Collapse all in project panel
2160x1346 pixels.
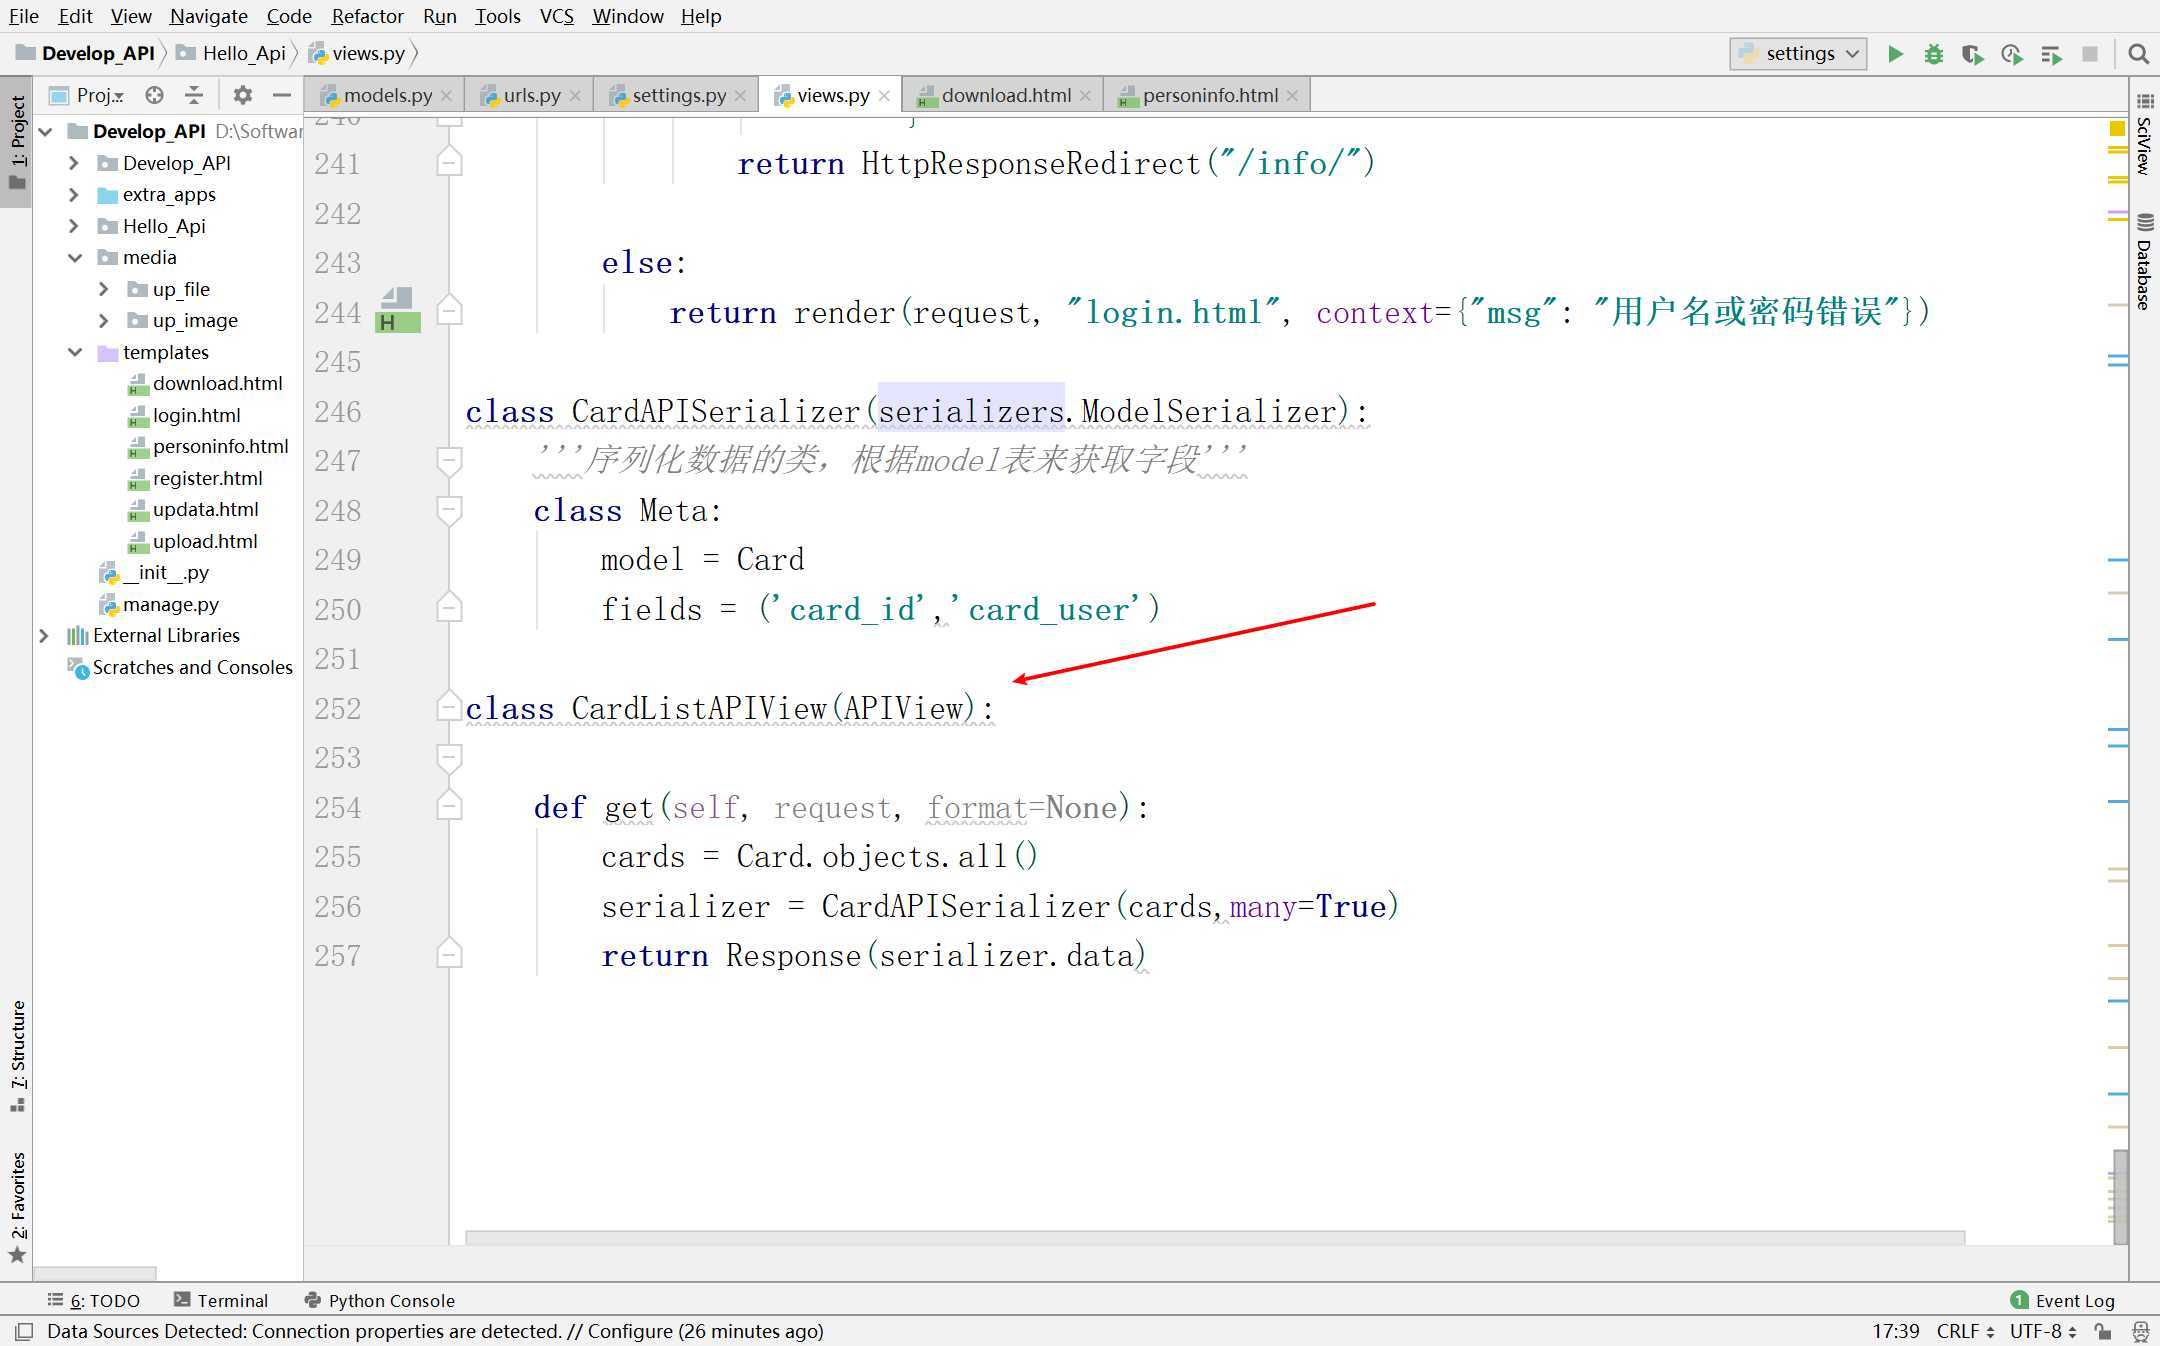click(194, 95)
